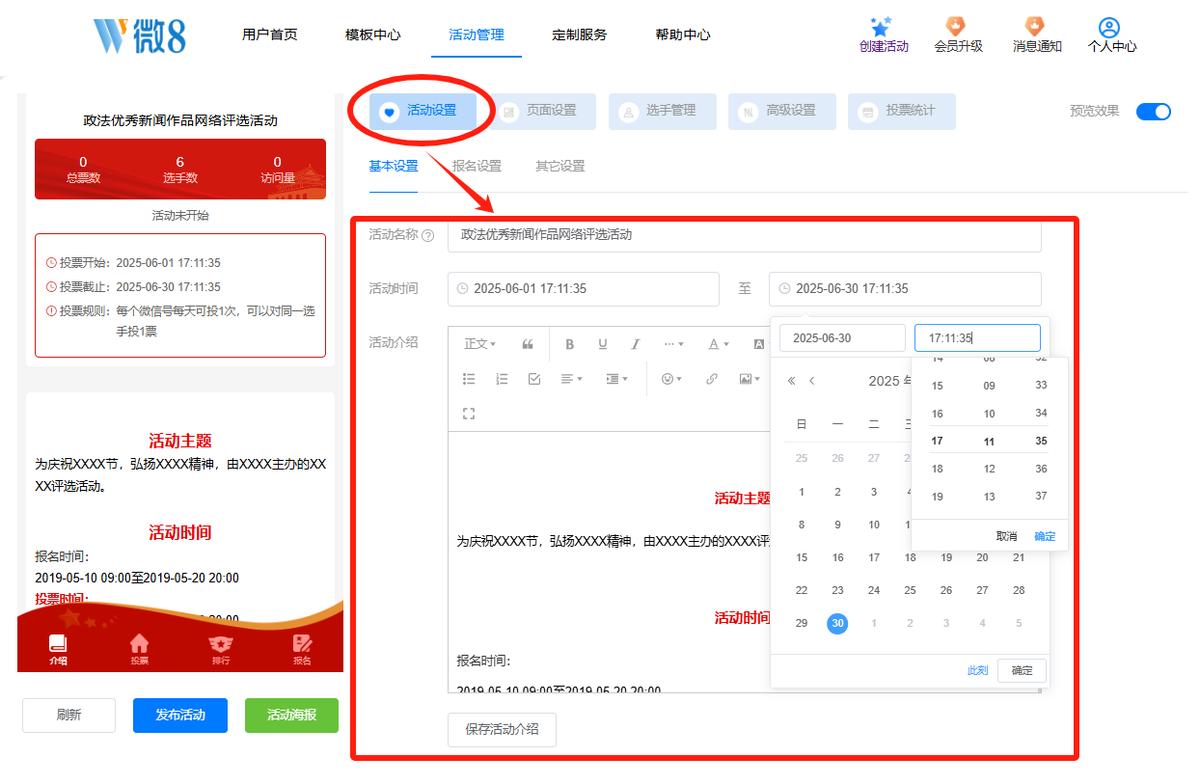Open the 用户首页 menu

(270, 34)
